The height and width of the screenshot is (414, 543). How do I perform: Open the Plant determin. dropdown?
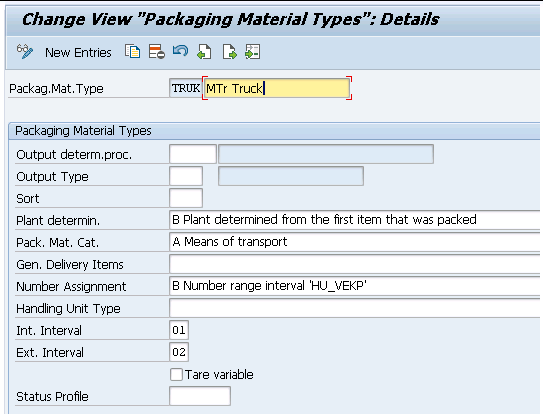pyautogui.click(x=355, y=220)
